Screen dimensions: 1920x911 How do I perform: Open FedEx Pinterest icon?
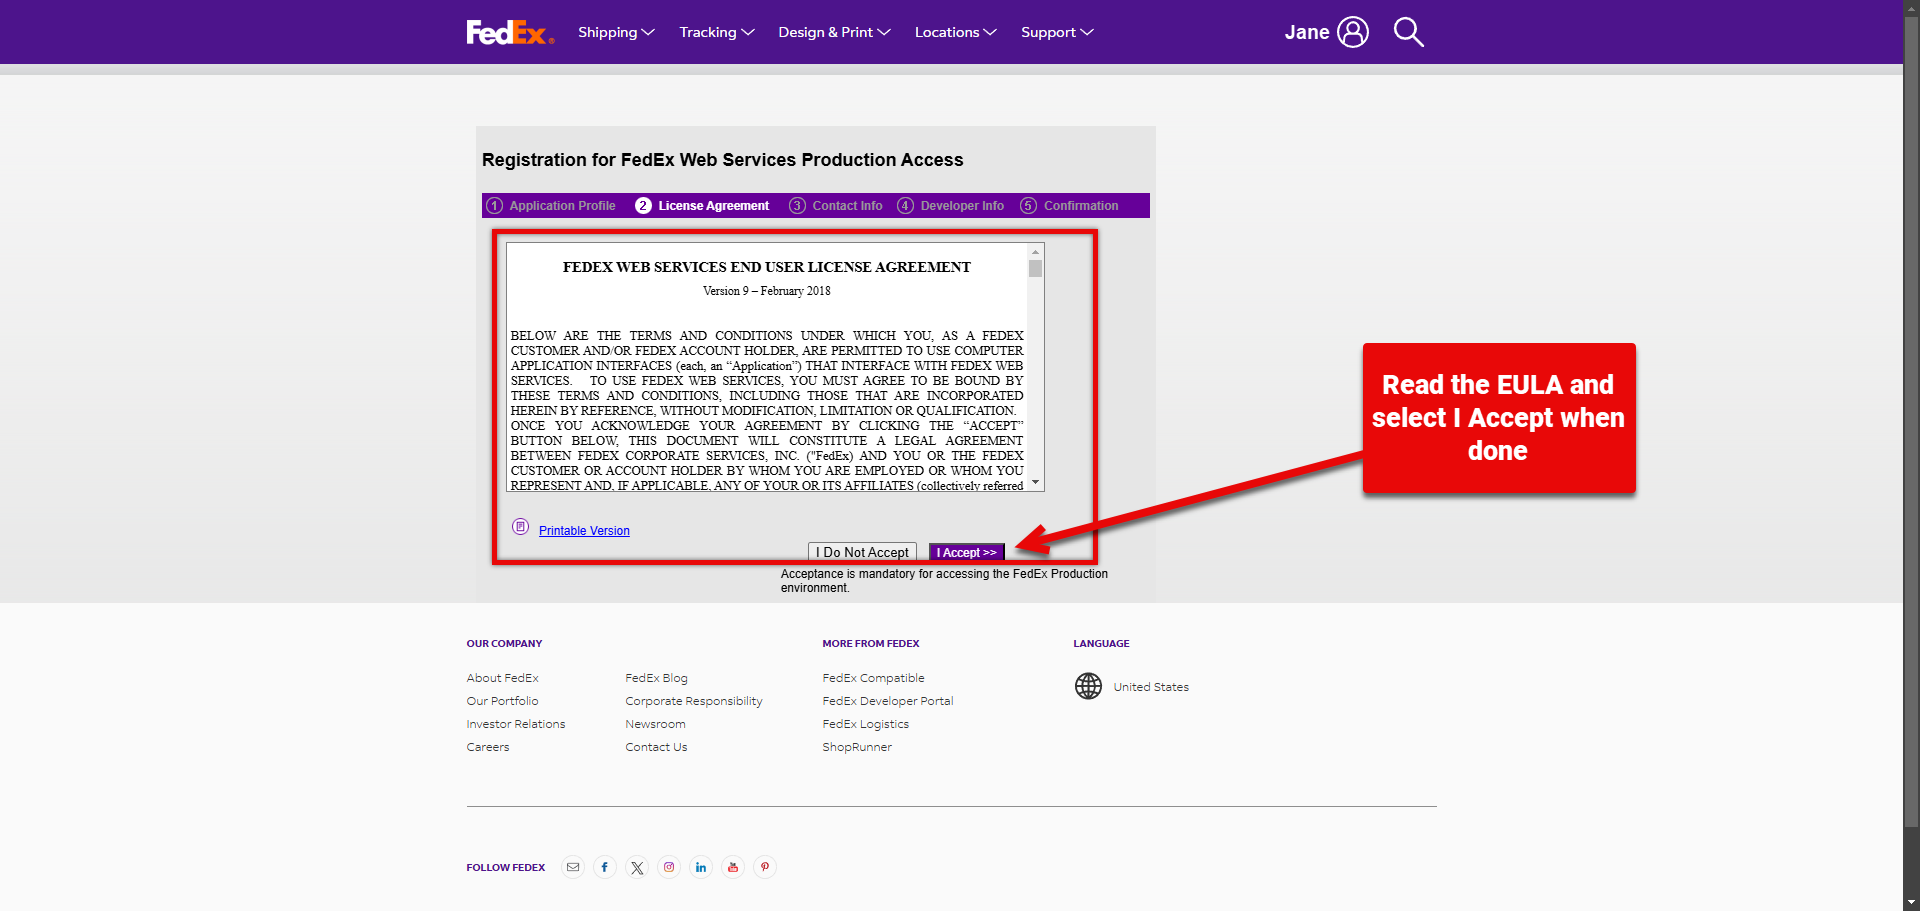tap(765, 867)
